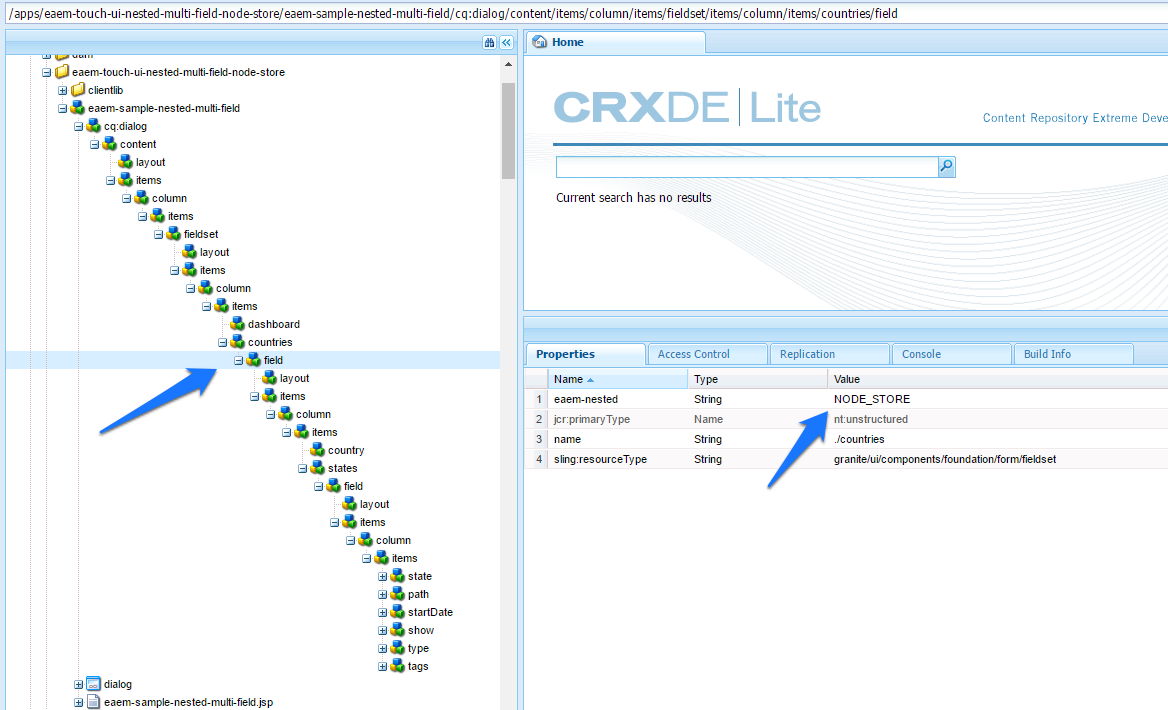Image resolution: width=1168 pixels, height=710 pixels.
Task: Open the Build Info tab
Action: click(1074, 354)
